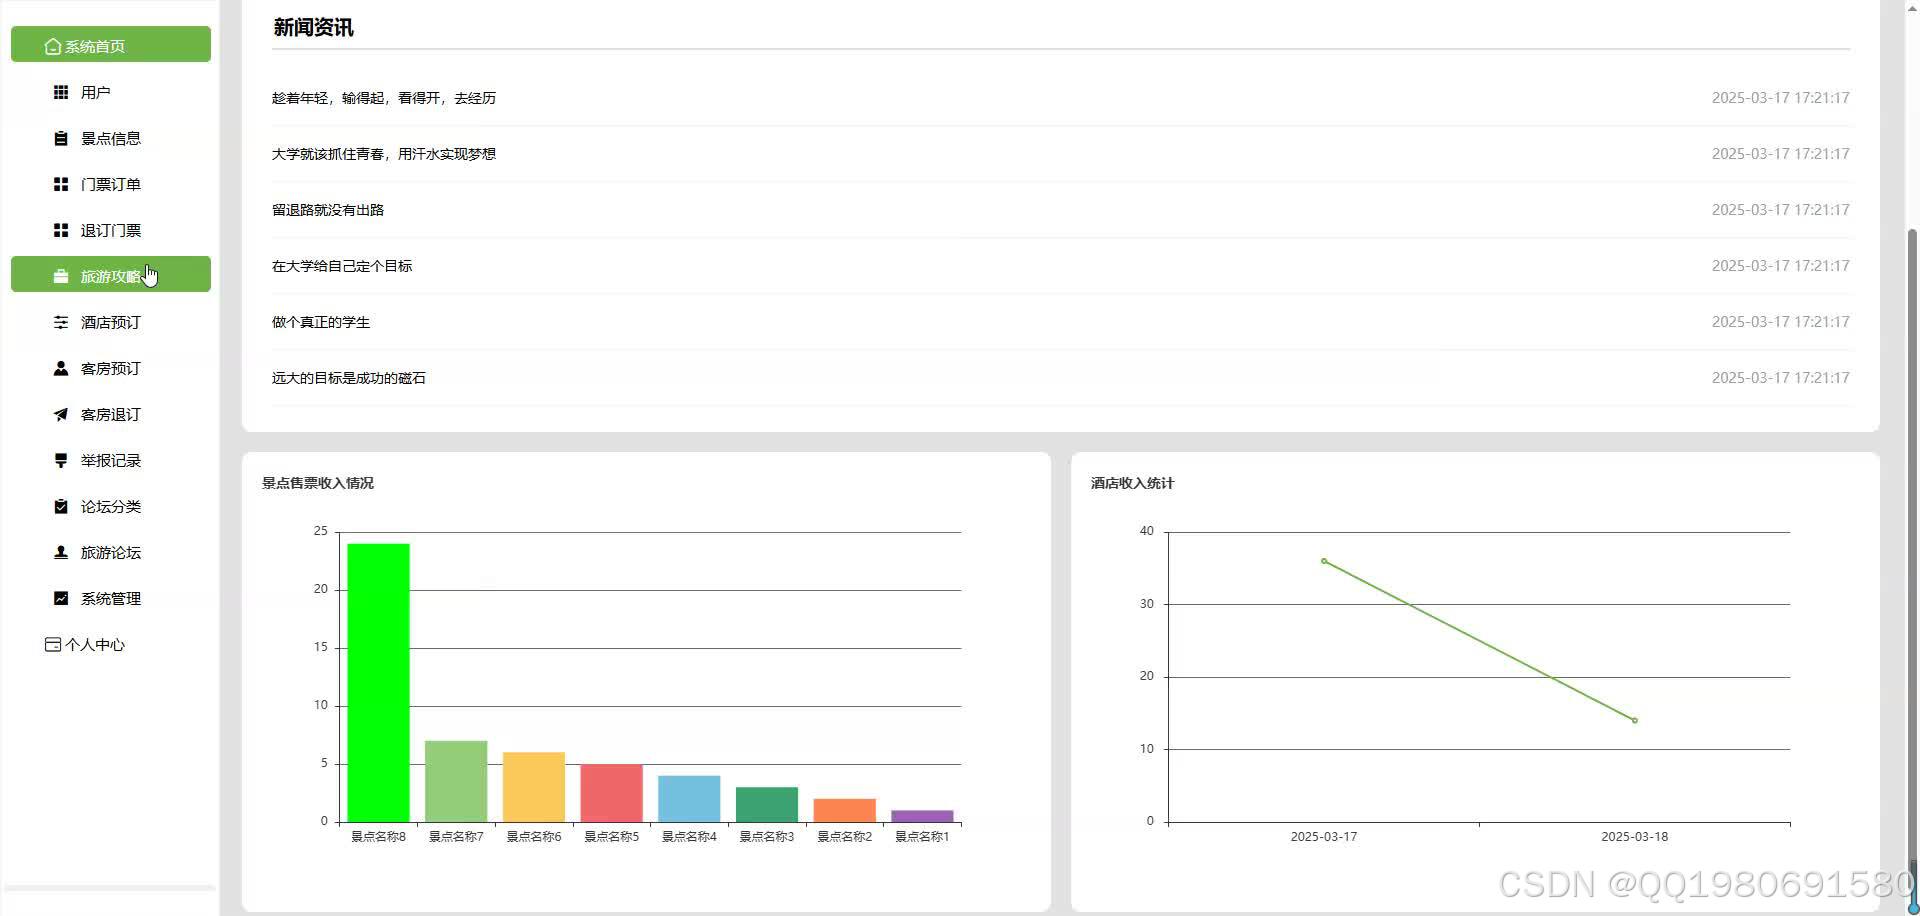The height and width of the screenshot is (916, 1920).
Task: Click the brush icon next to 举报记录
Action: tap(61, 460)
